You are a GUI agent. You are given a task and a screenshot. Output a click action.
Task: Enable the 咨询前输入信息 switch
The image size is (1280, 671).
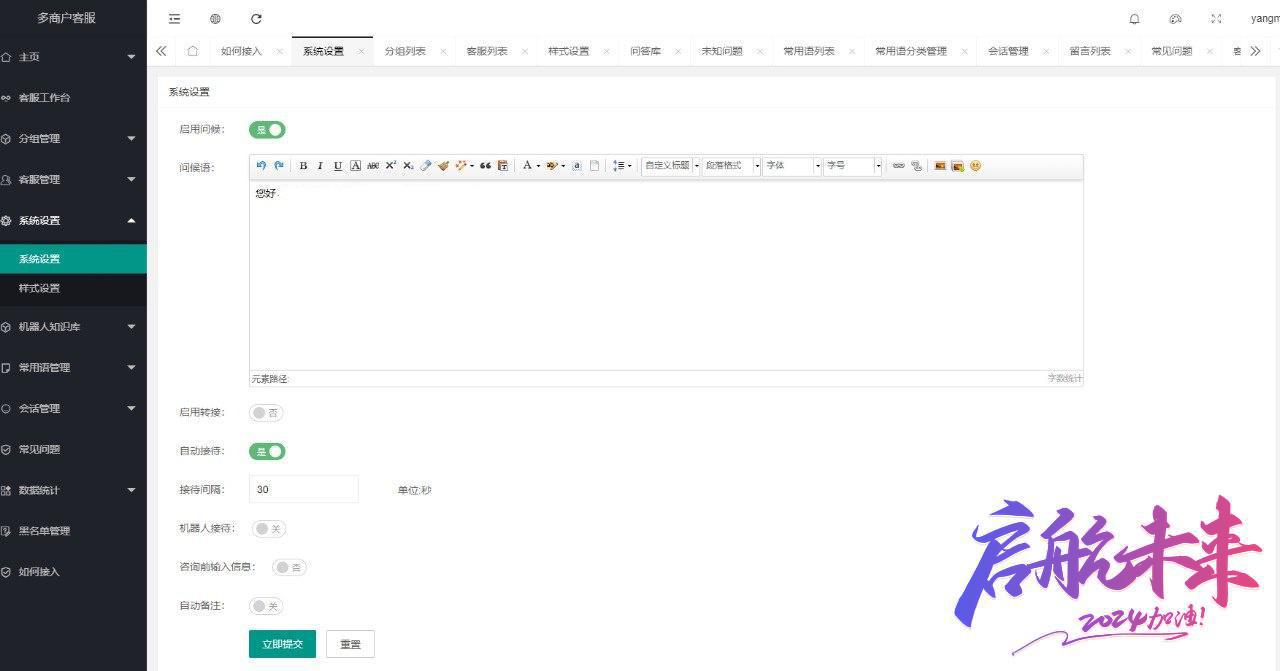click(x=290, y=567)
